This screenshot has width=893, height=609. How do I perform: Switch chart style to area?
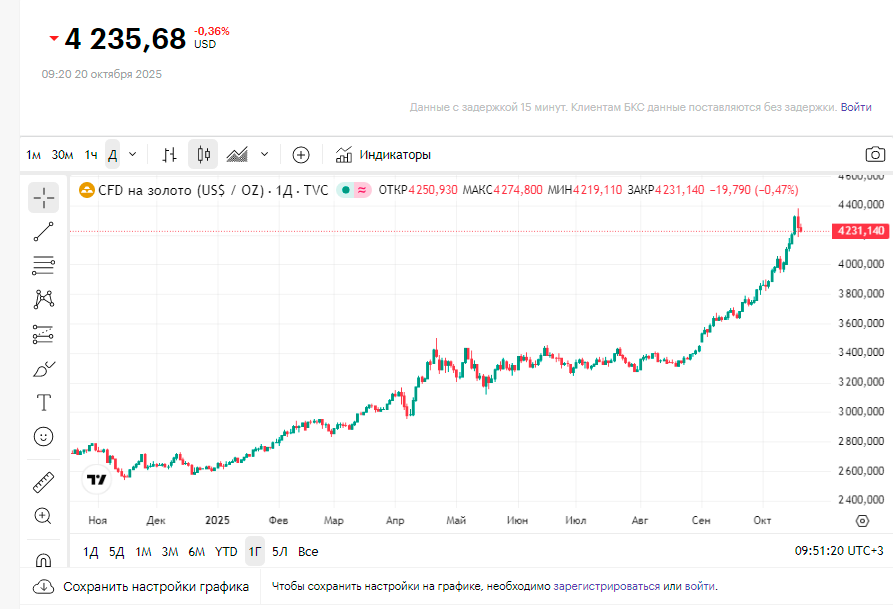(x=237, y=154)
